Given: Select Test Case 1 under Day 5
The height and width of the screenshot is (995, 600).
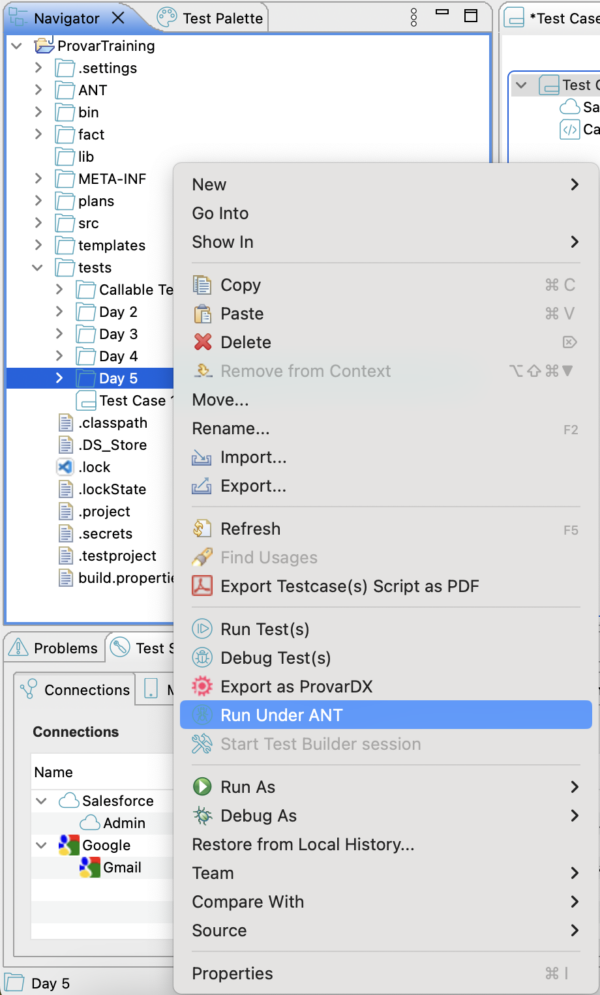Looking at the screenshot, I should [x=122, y=400].
